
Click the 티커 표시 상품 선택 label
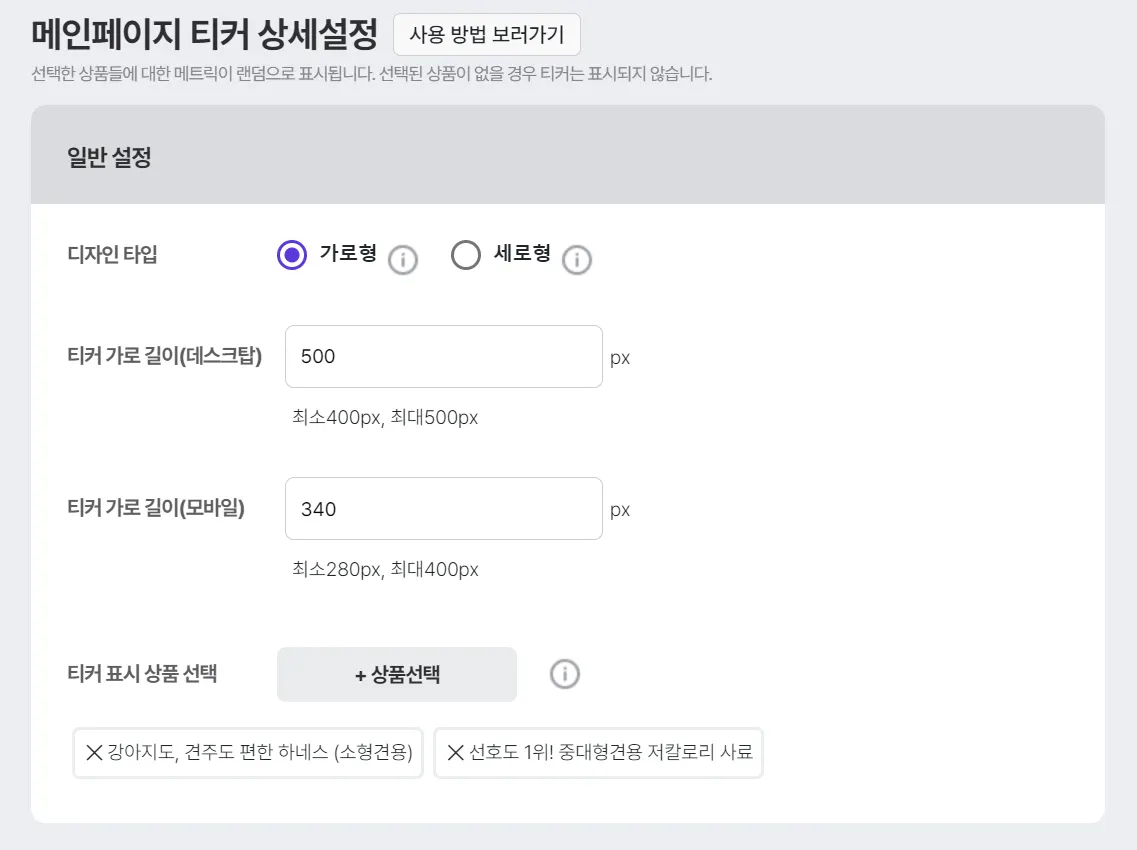(141, 673)
